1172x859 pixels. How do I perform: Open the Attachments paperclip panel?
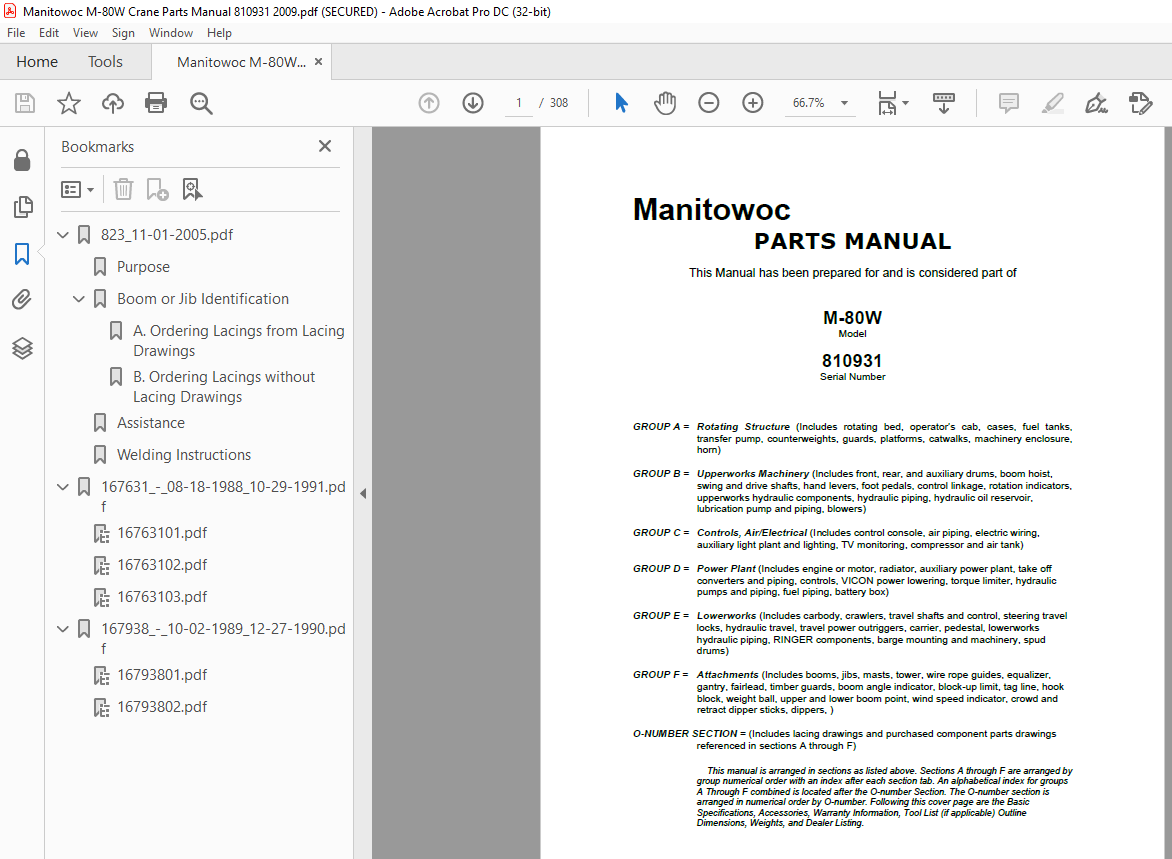tap(22, 301)
